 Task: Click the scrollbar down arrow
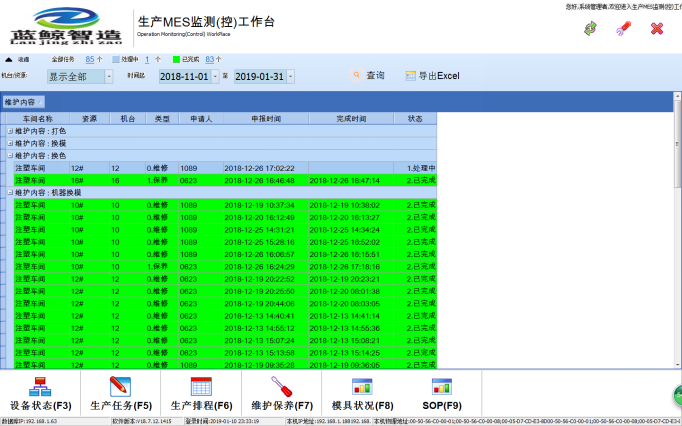coord(677,365)
